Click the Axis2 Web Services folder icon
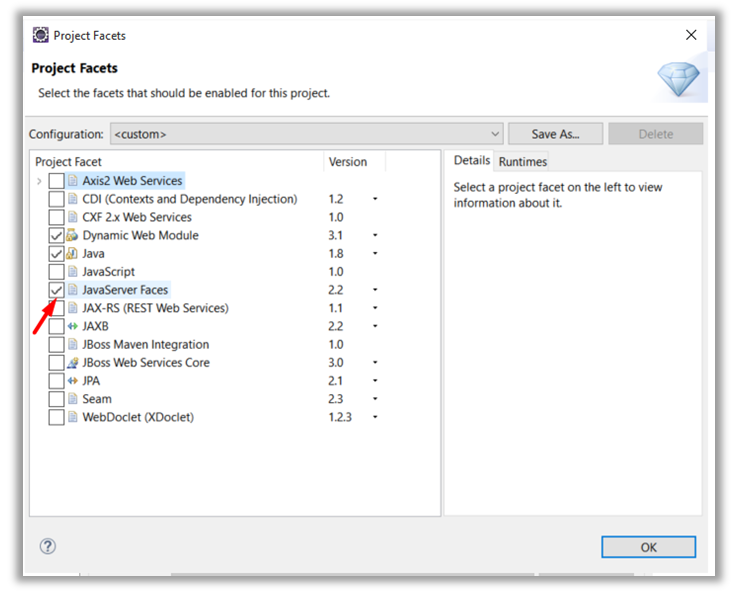The image size is (732, 597). [x=72, y=181]
